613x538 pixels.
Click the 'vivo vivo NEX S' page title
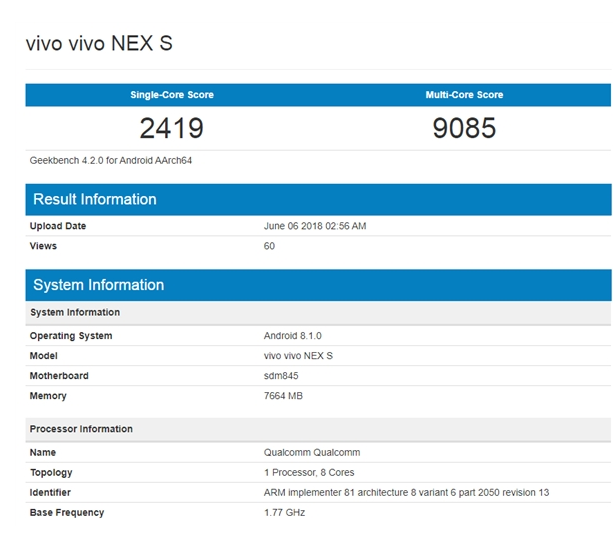(99, 43)
